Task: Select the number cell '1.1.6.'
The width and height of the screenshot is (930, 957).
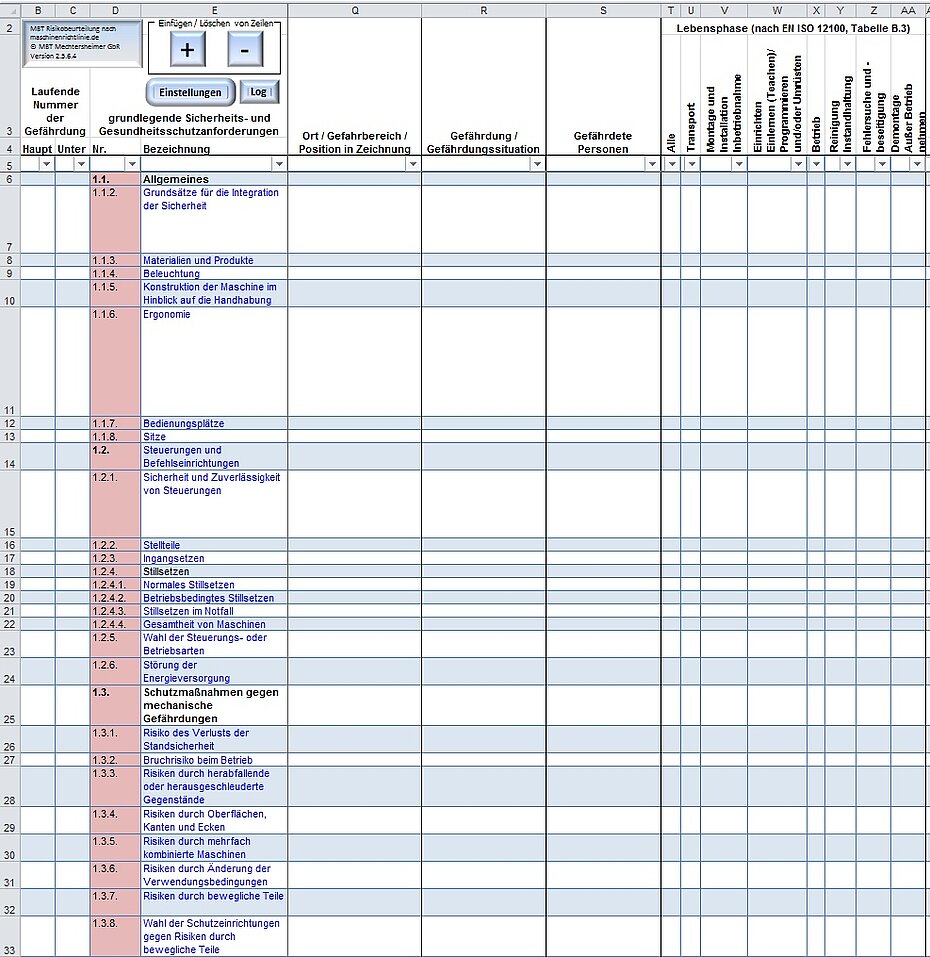Action: tap(115, 361)
